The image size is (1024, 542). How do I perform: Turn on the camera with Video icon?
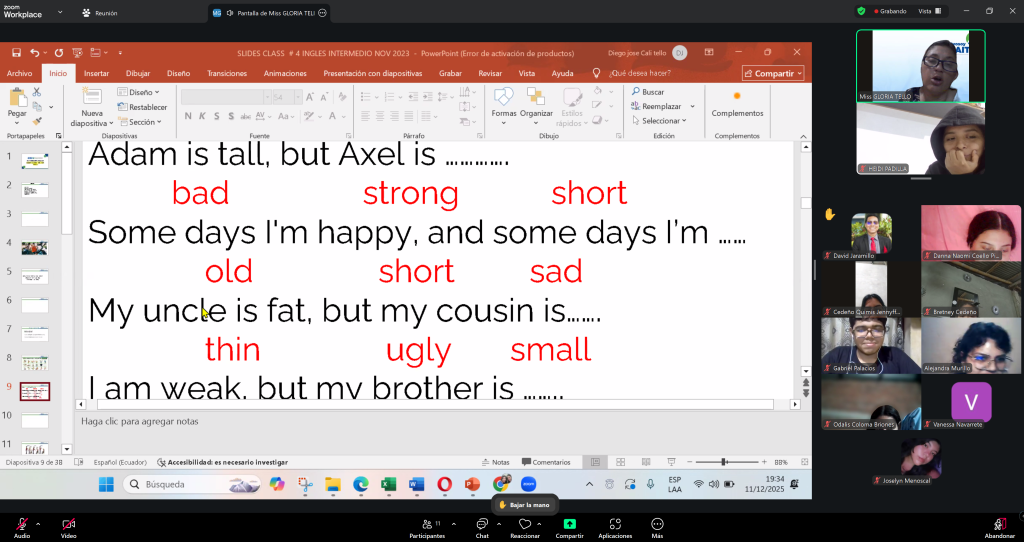click(68, 524)
